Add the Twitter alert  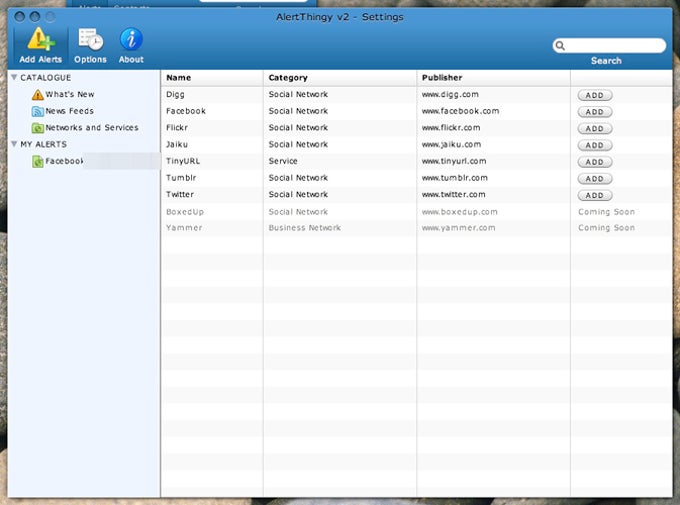tap(595, 195)
